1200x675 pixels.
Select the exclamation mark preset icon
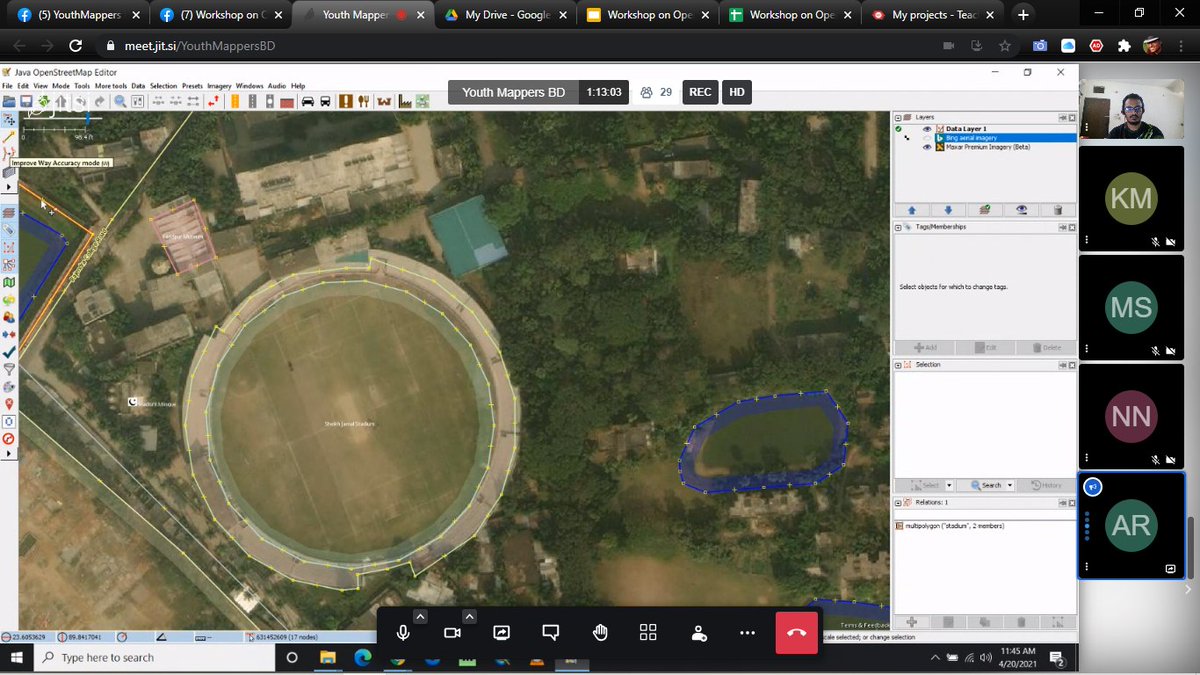click(346, 102)
